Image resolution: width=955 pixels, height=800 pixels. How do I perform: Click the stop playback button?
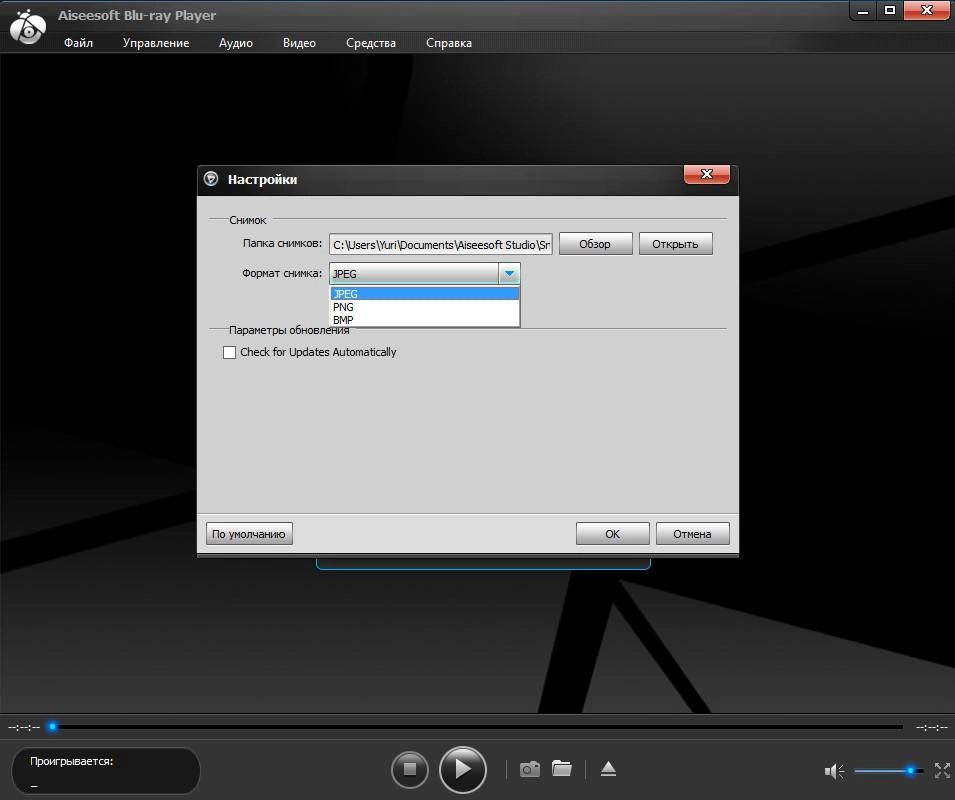pyautogui.click(x=409, y=769)
